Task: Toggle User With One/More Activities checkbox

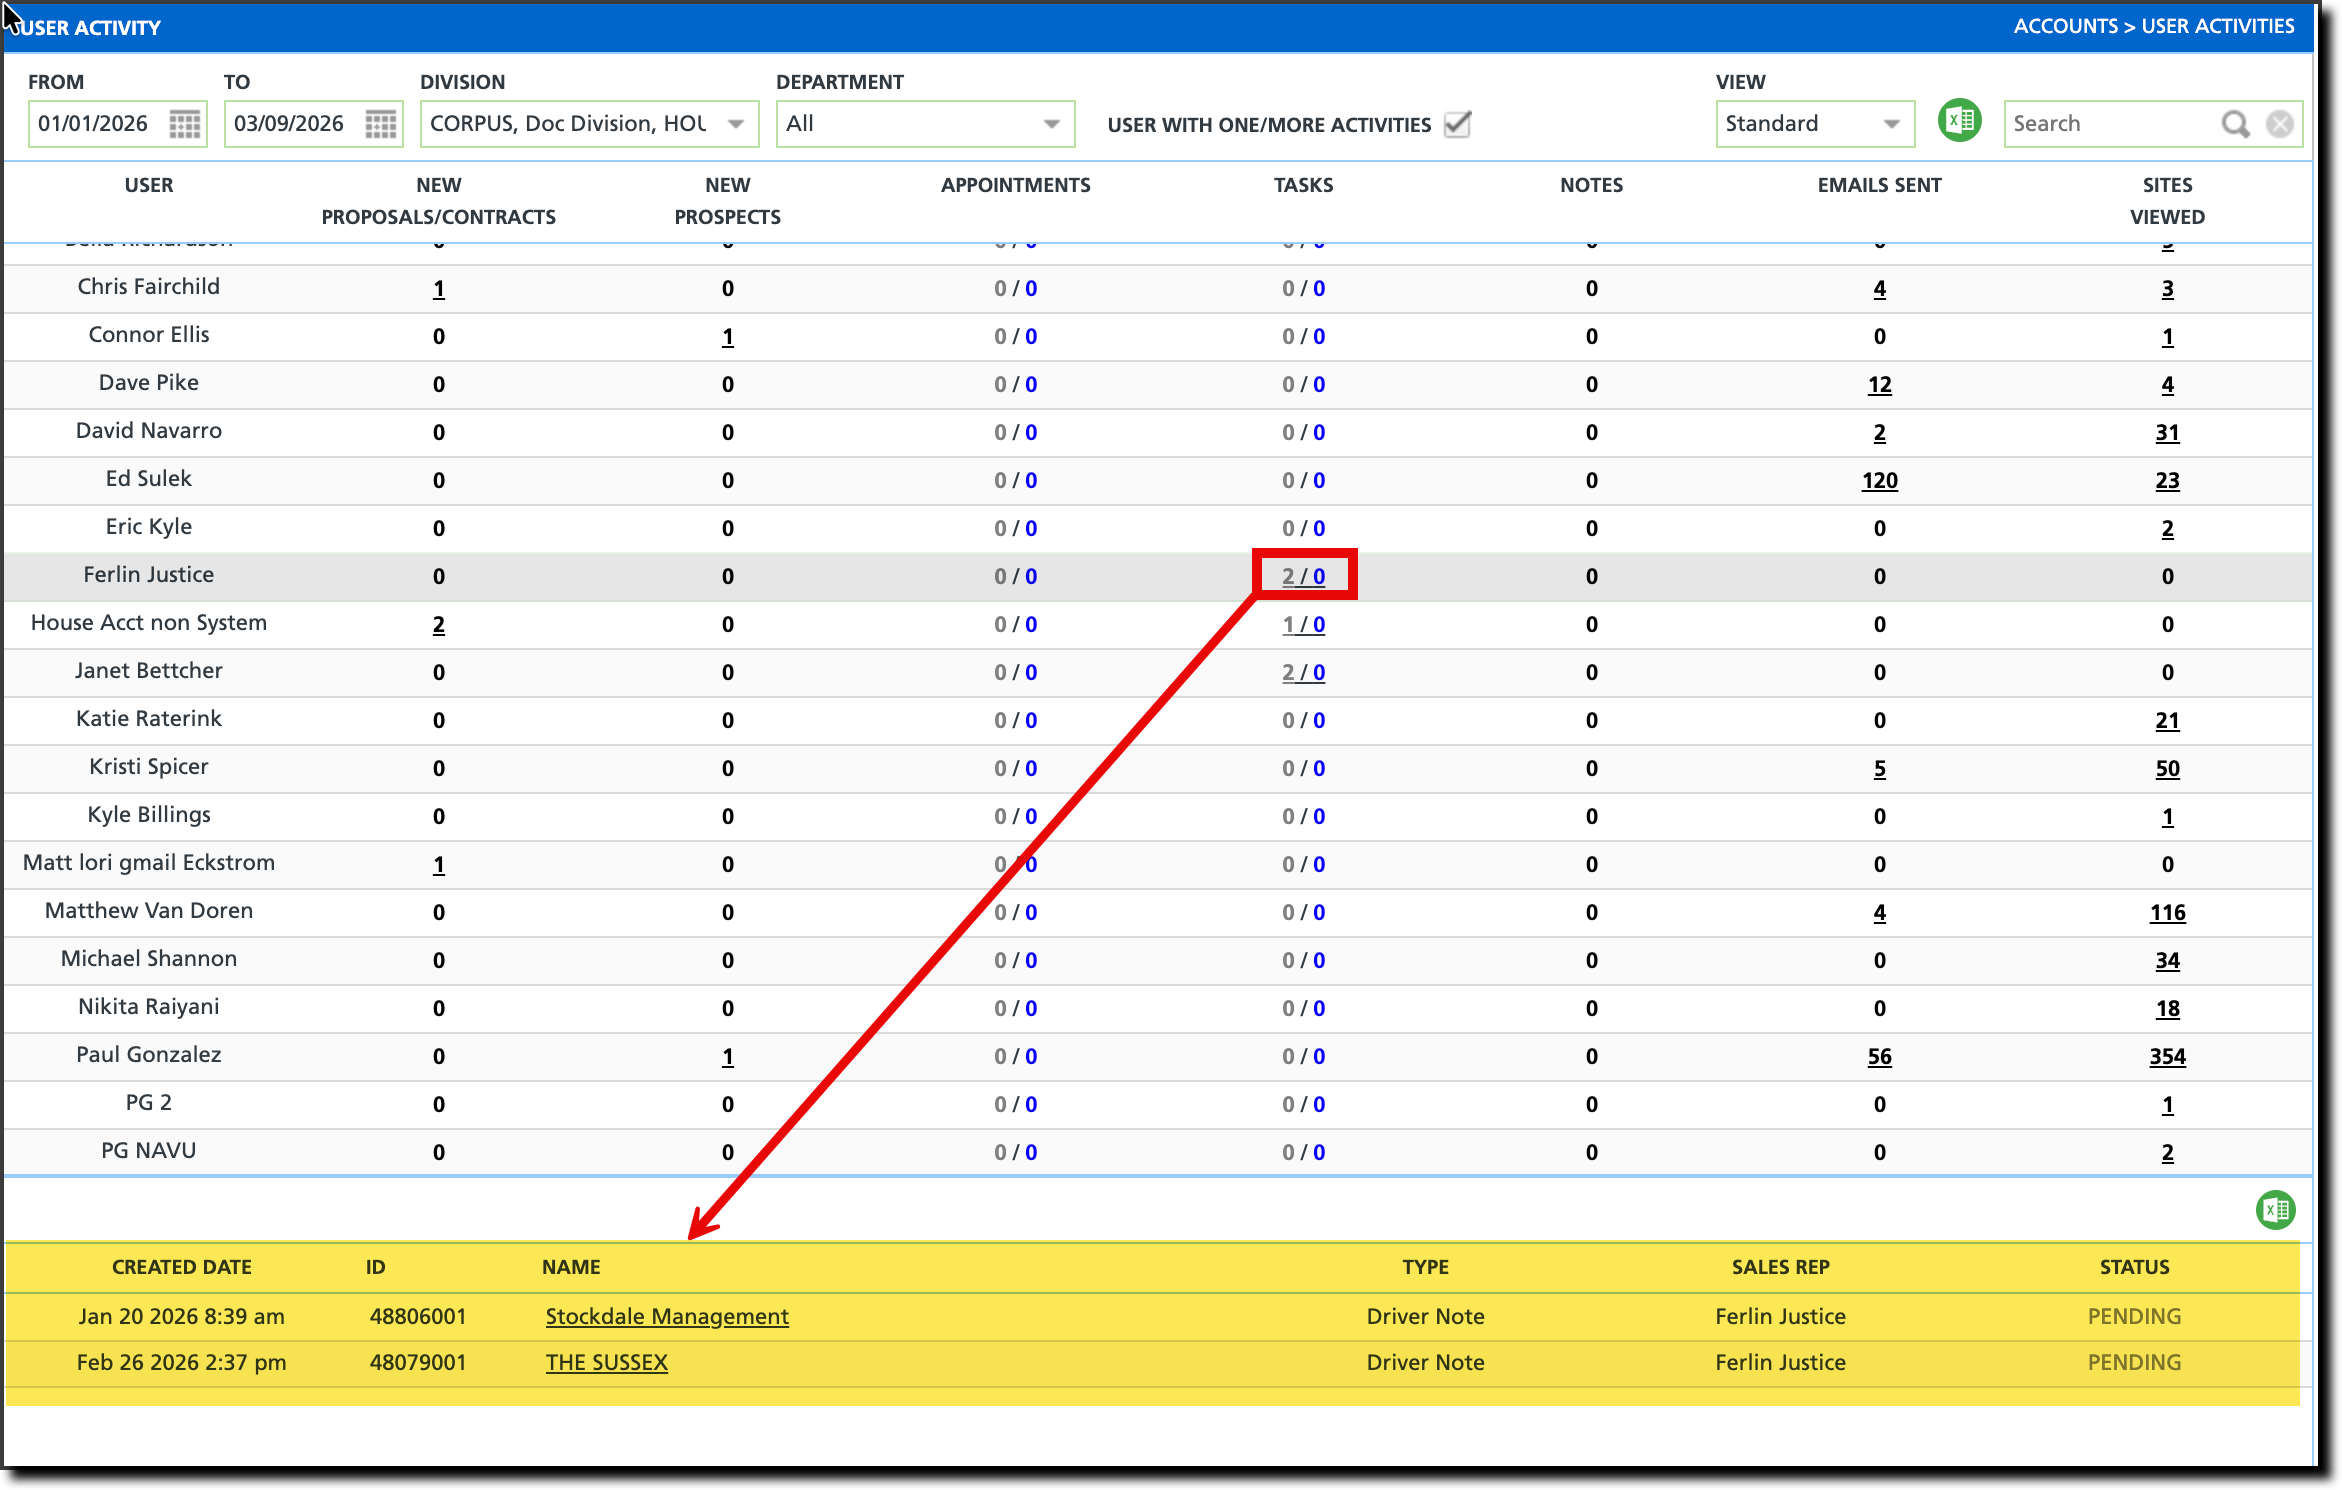Action: 1458,124
